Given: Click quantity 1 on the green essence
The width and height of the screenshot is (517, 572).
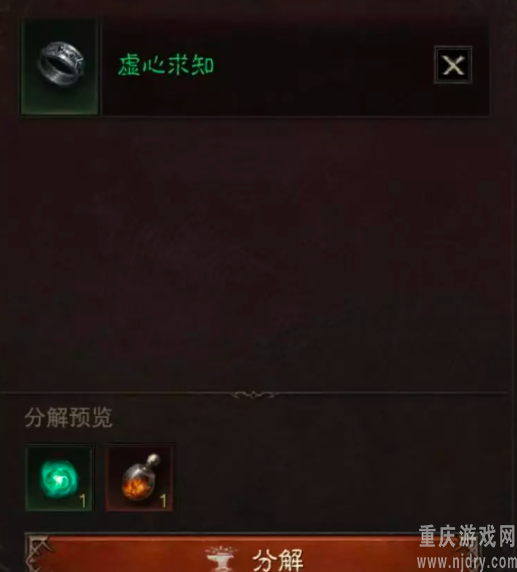Looking at the screenshot, I should (82, 501).
